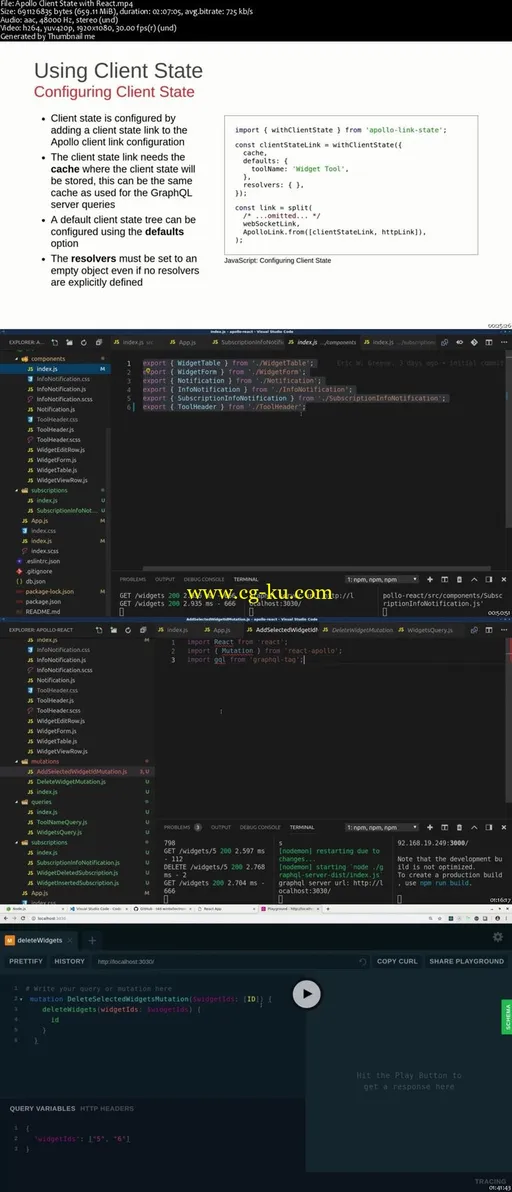
Task: Open .eslintrc.json in the explorer
Action: [x=43, y=561]
